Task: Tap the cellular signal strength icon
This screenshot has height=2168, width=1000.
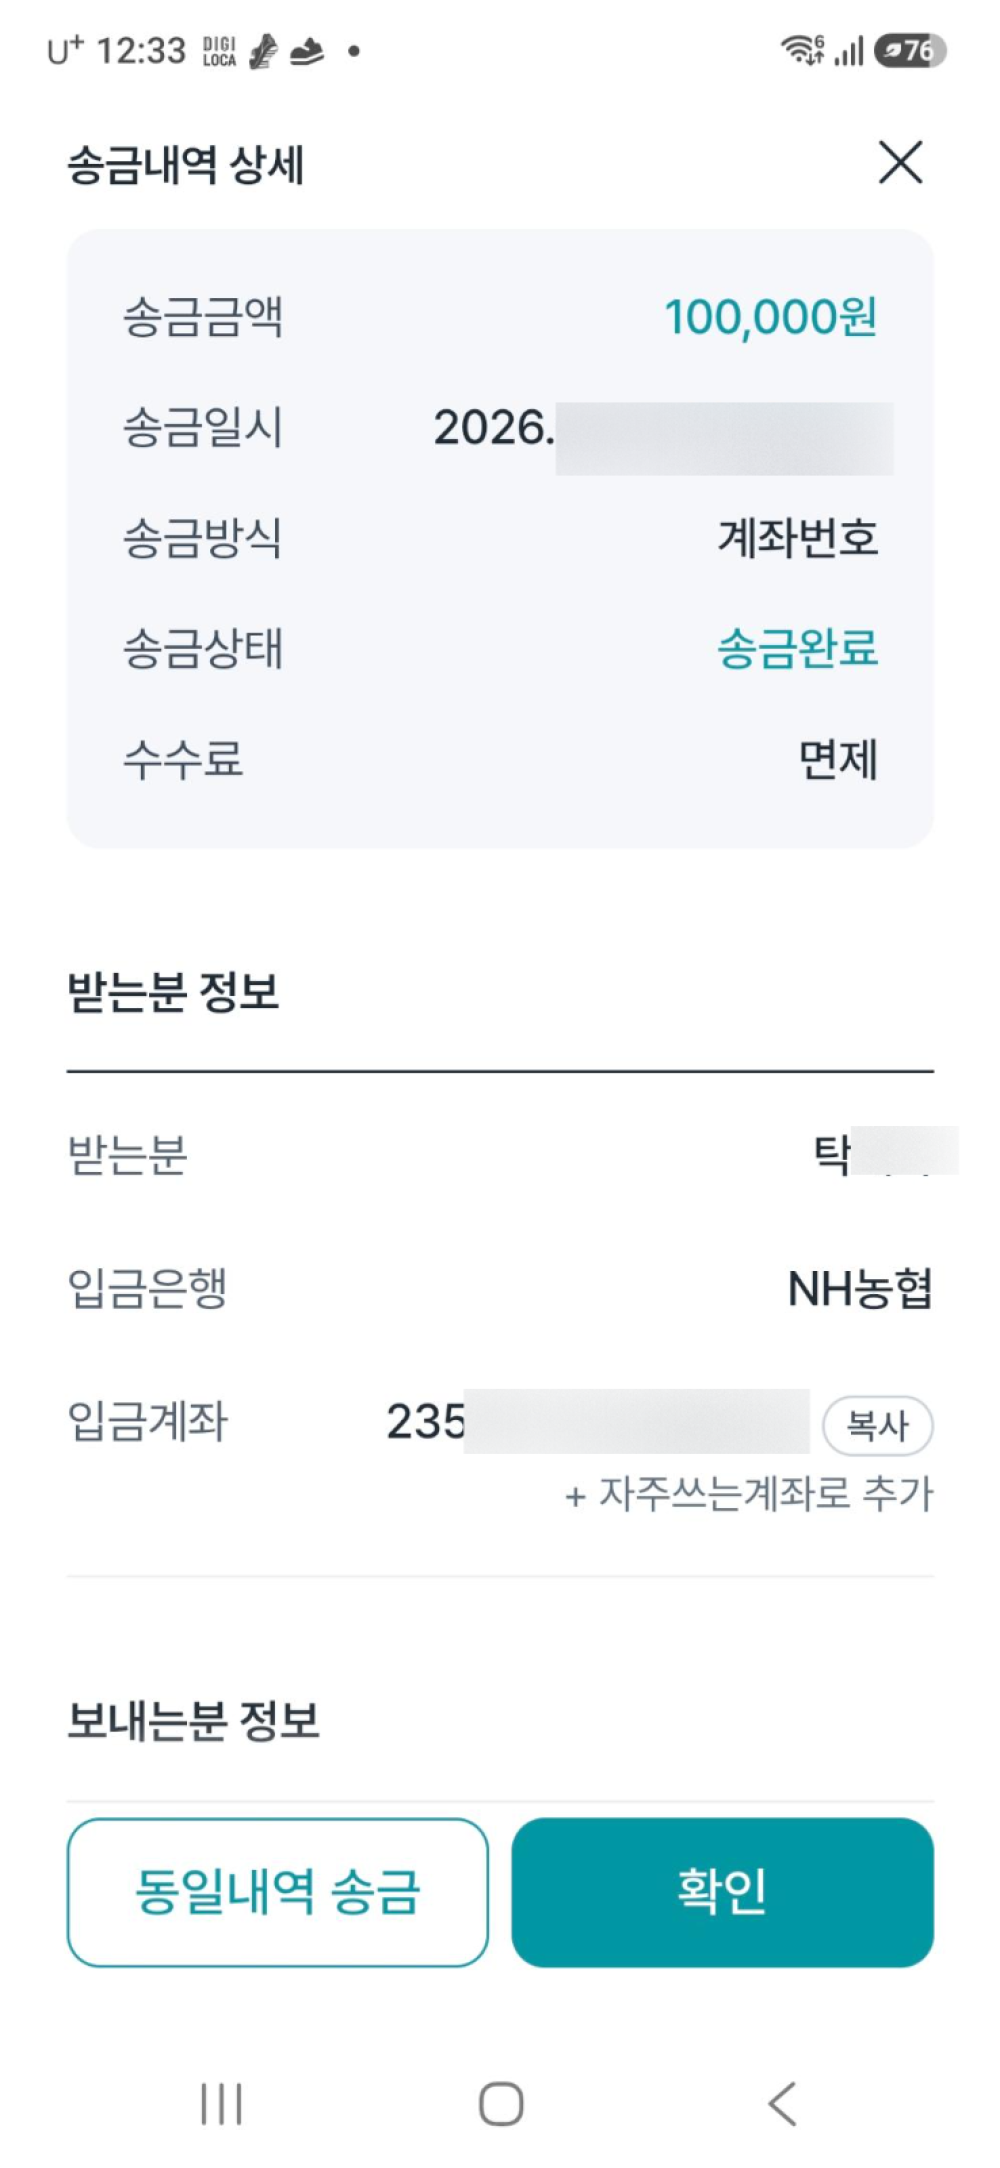Action: (x=848, y=50)
